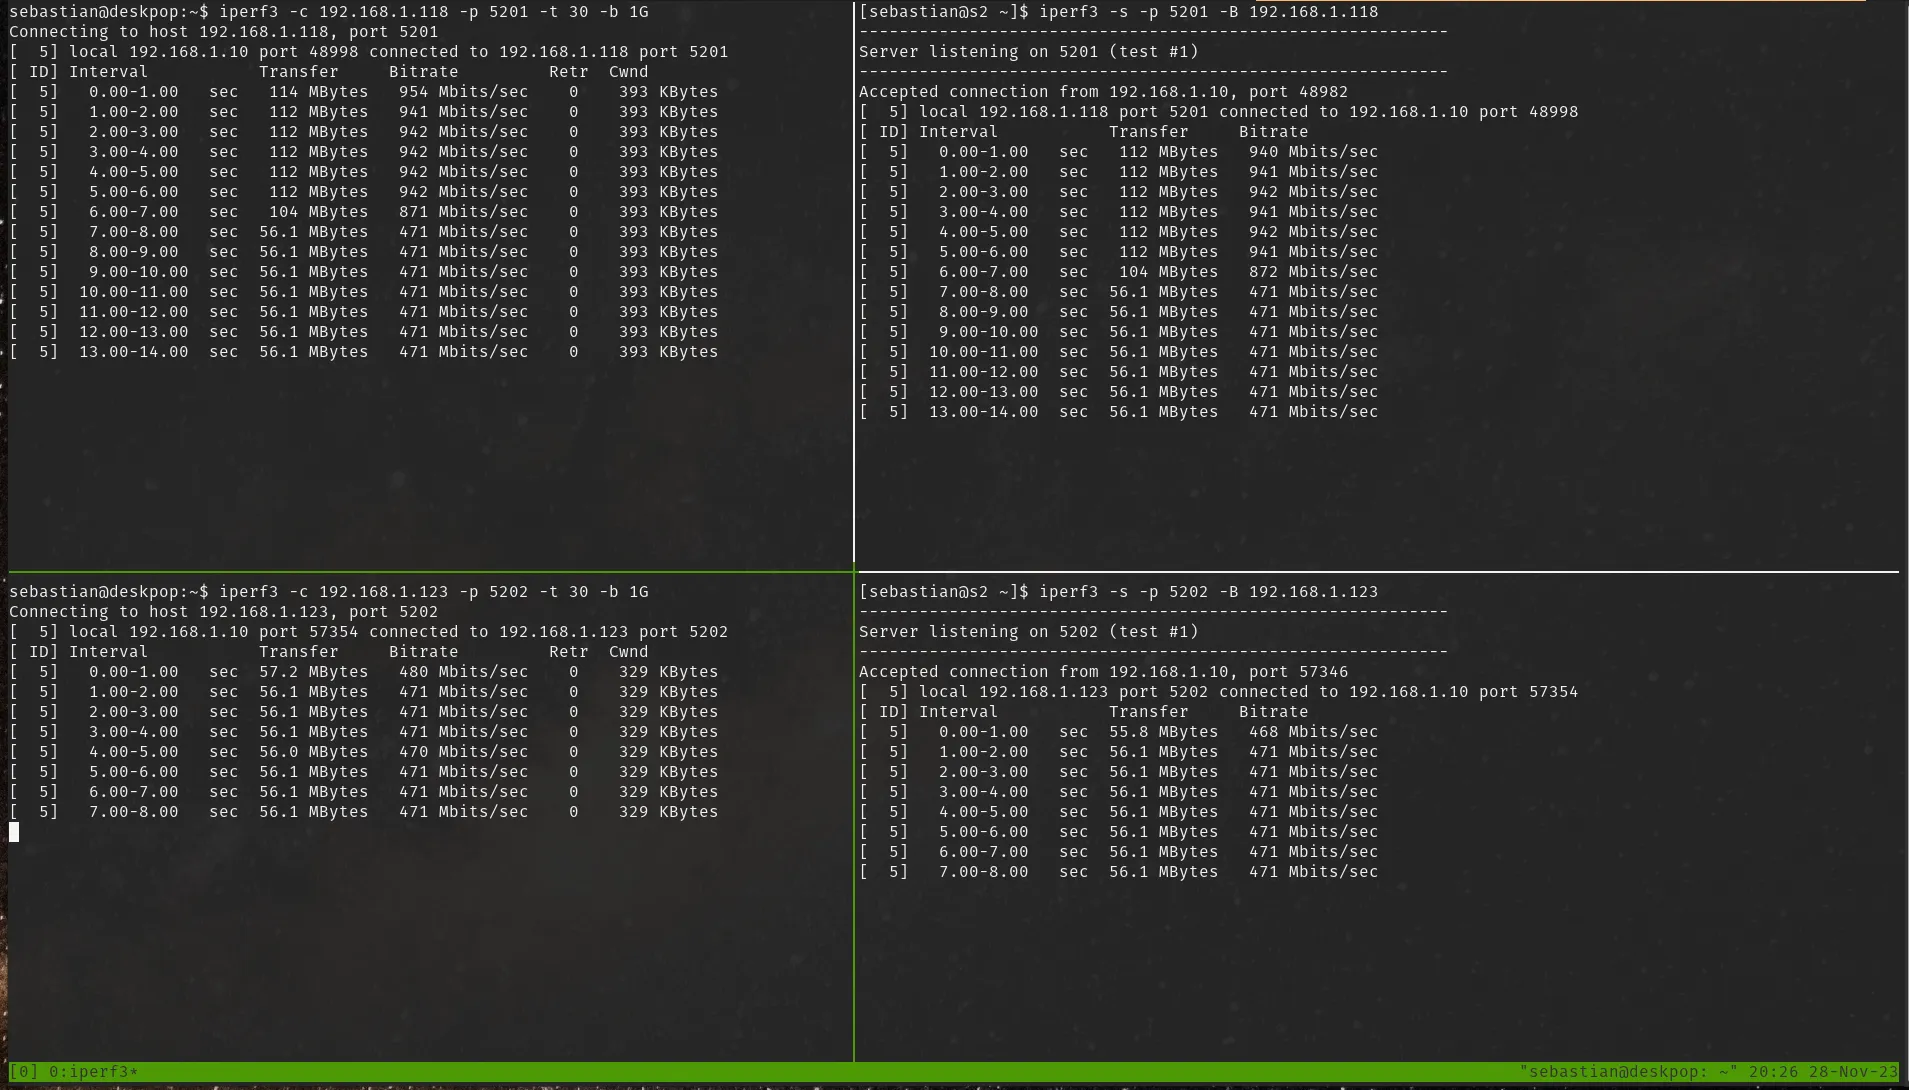Image resolution: width=1909 pixels, height=1090 pixels.
Task: Click the bitrate value 954 Mbits/sec
Action: 464,92
